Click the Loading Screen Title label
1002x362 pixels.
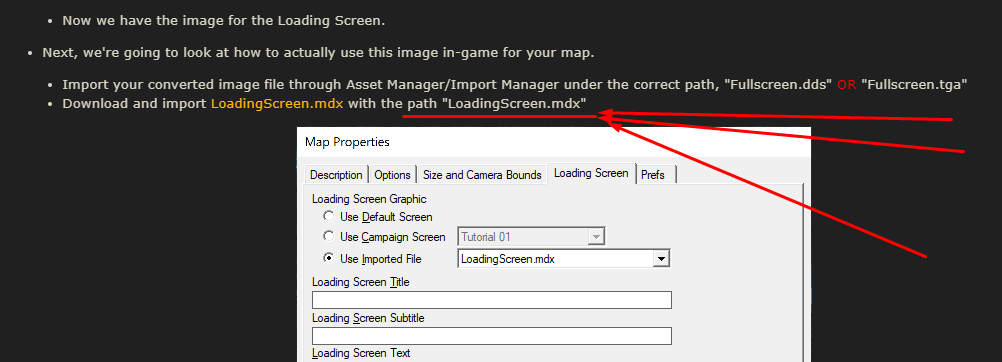click(x=360, y=281)
